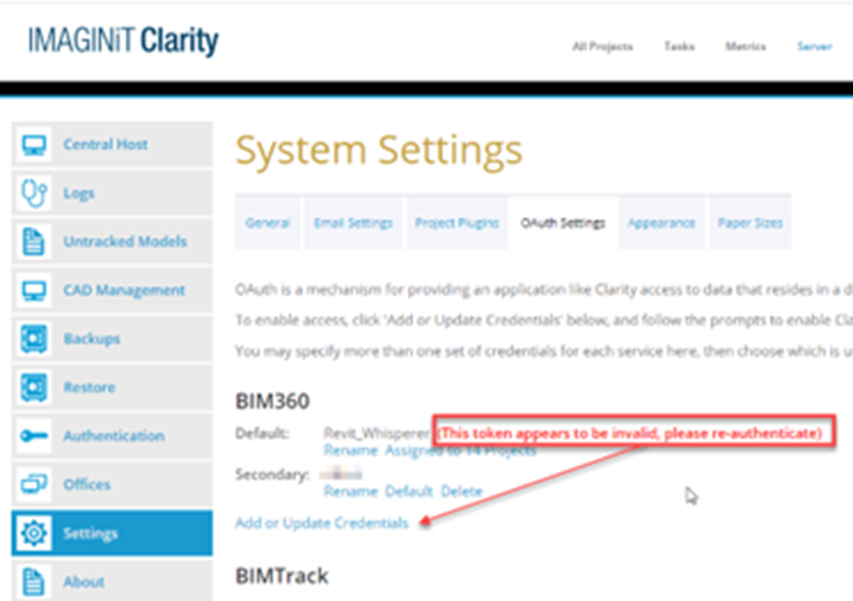Click the Central Host monitor icon
Image resolution: width=853 pixels, height=601 pixels.
34,144
